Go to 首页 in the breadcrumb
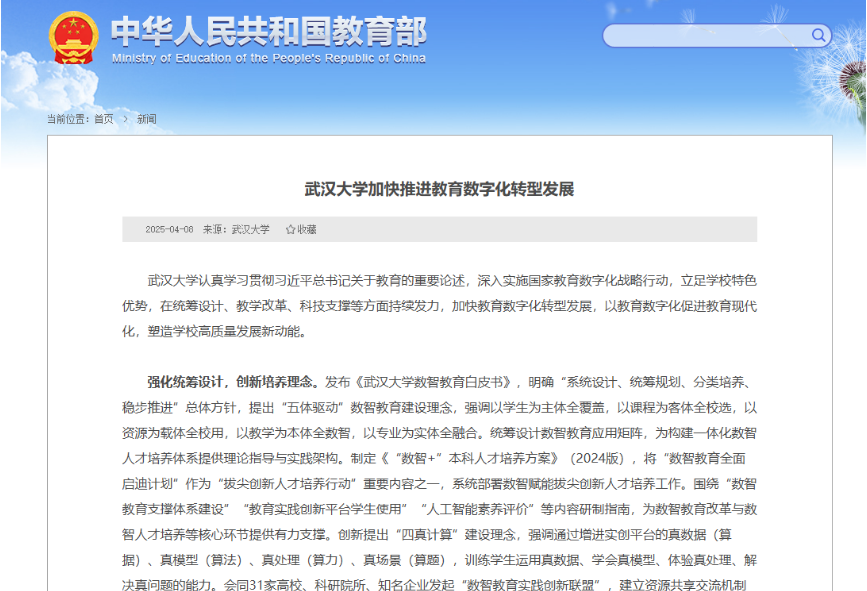Screen dimensions: 867x591 pos(104,119)
